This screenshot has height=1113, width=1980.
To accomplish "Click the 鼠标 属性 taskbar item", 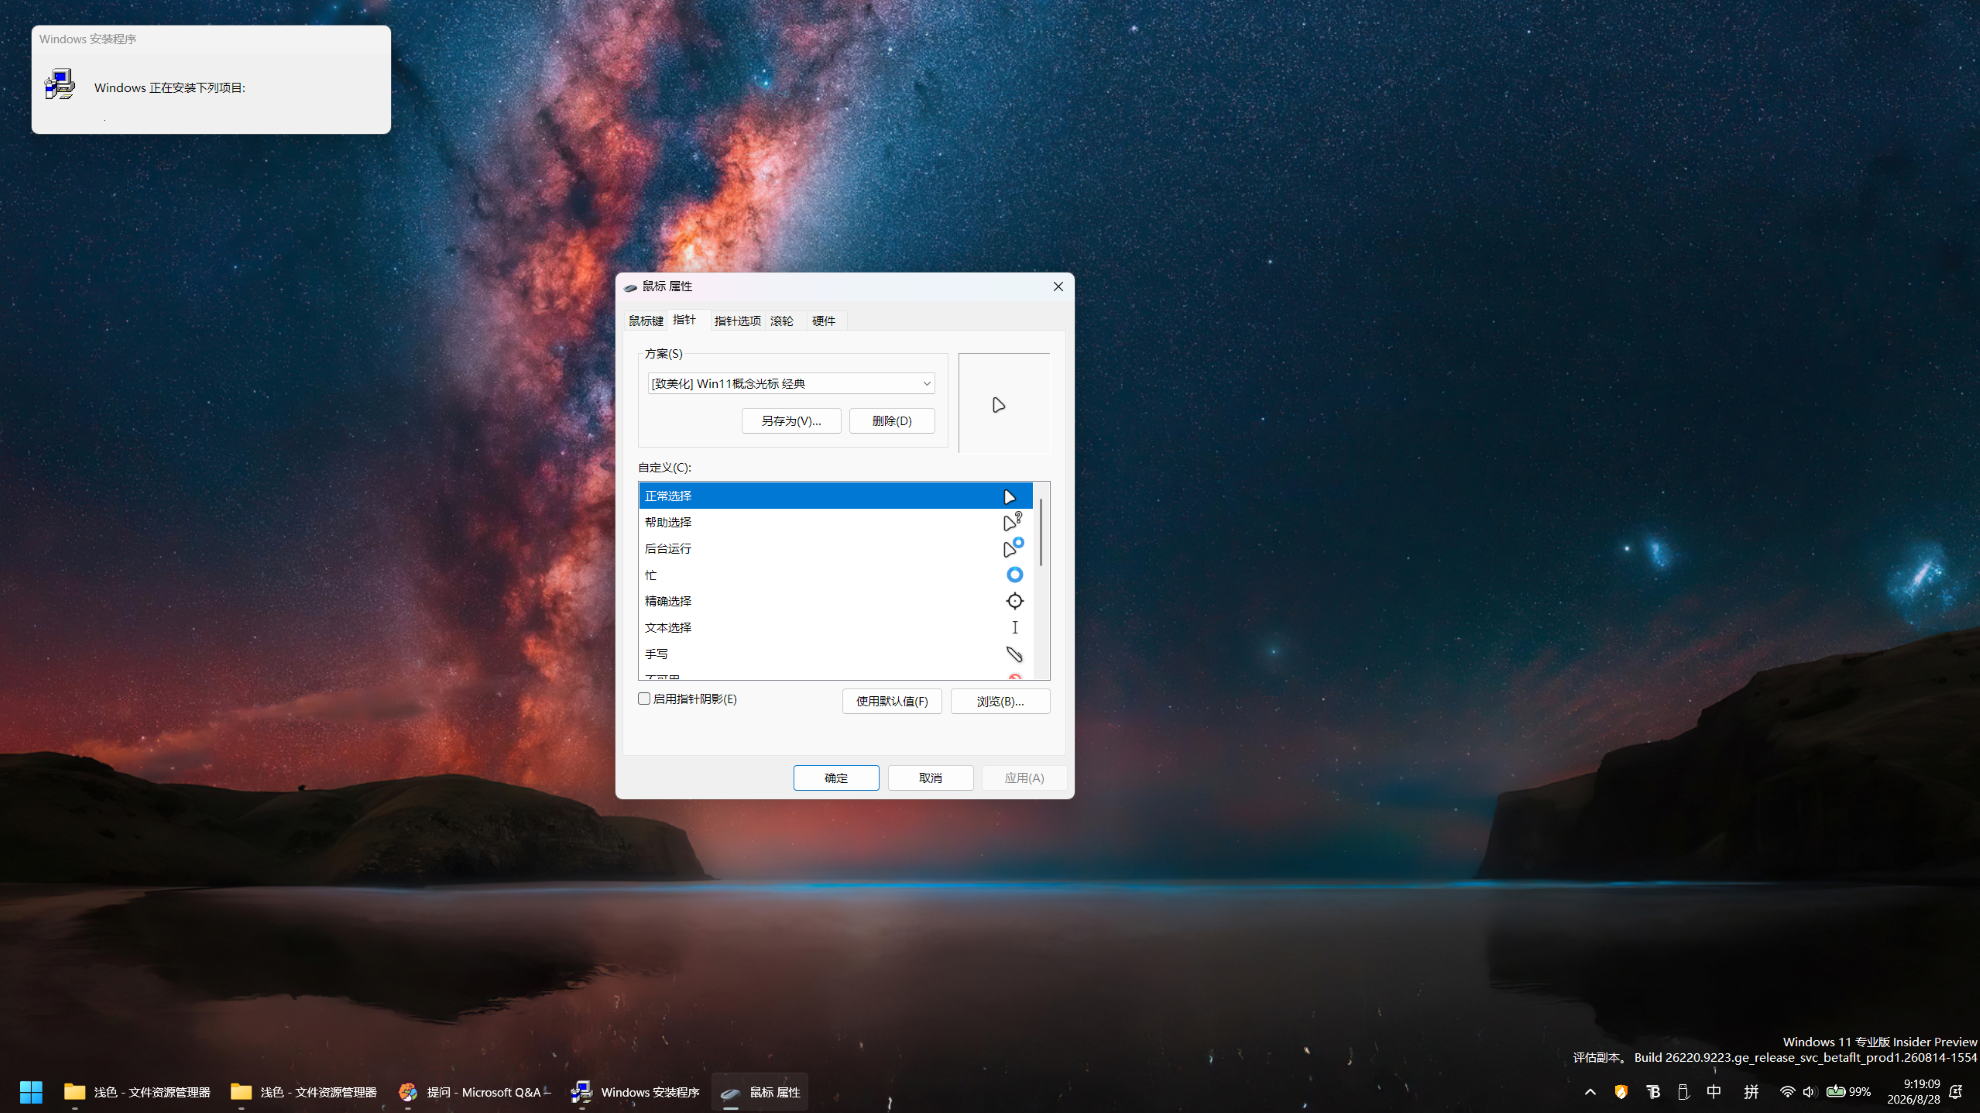I will tap(761, 1092).
